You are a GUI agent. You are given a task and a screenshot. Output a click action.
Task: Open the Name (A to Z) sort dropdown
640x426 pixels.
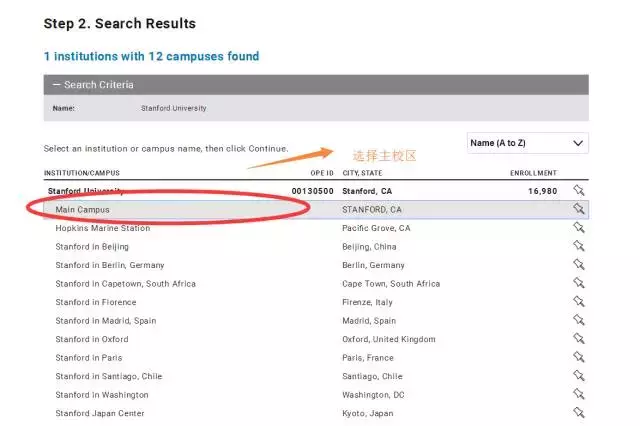click(x=527, y=143)
